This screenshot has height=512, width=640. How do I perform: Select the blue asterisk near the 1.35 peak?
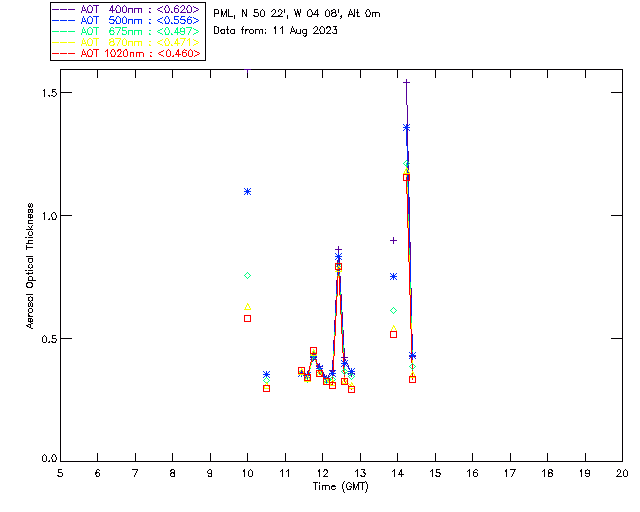pos(407,128)
